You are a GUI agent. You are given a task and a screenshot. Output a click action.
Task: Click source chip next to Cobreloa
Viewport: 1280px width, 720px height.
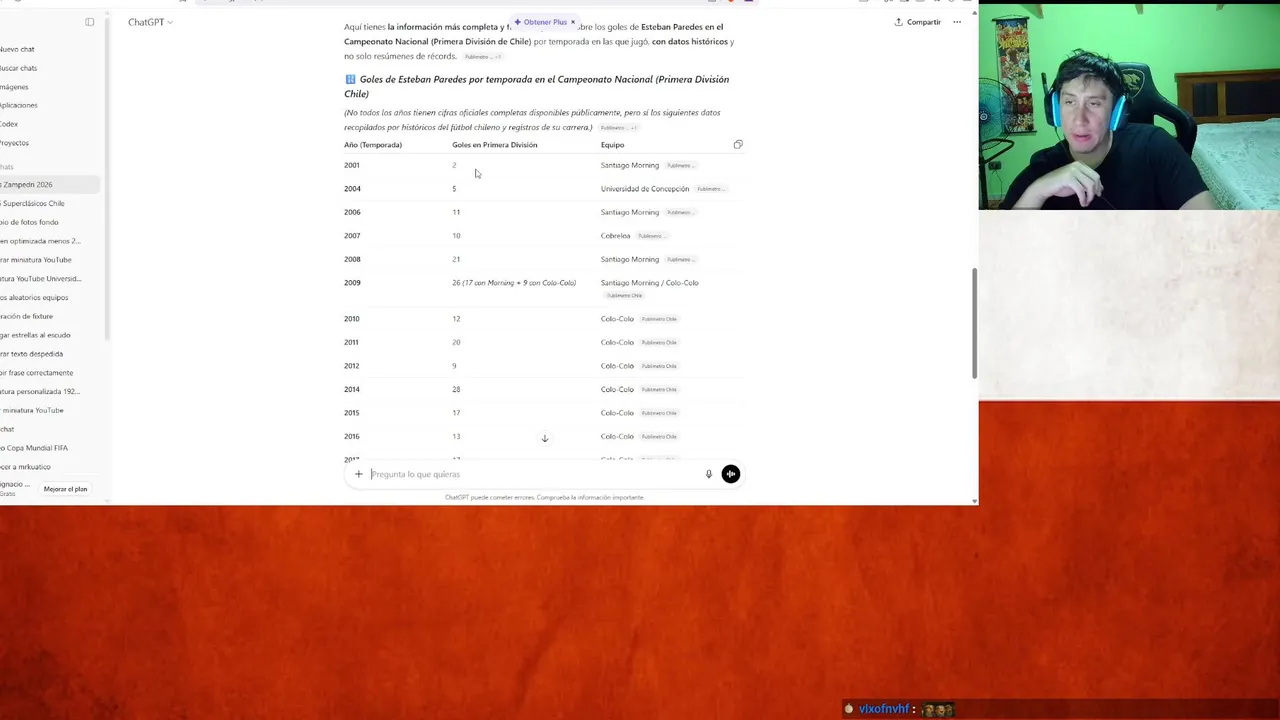click(x=651, y=236)
